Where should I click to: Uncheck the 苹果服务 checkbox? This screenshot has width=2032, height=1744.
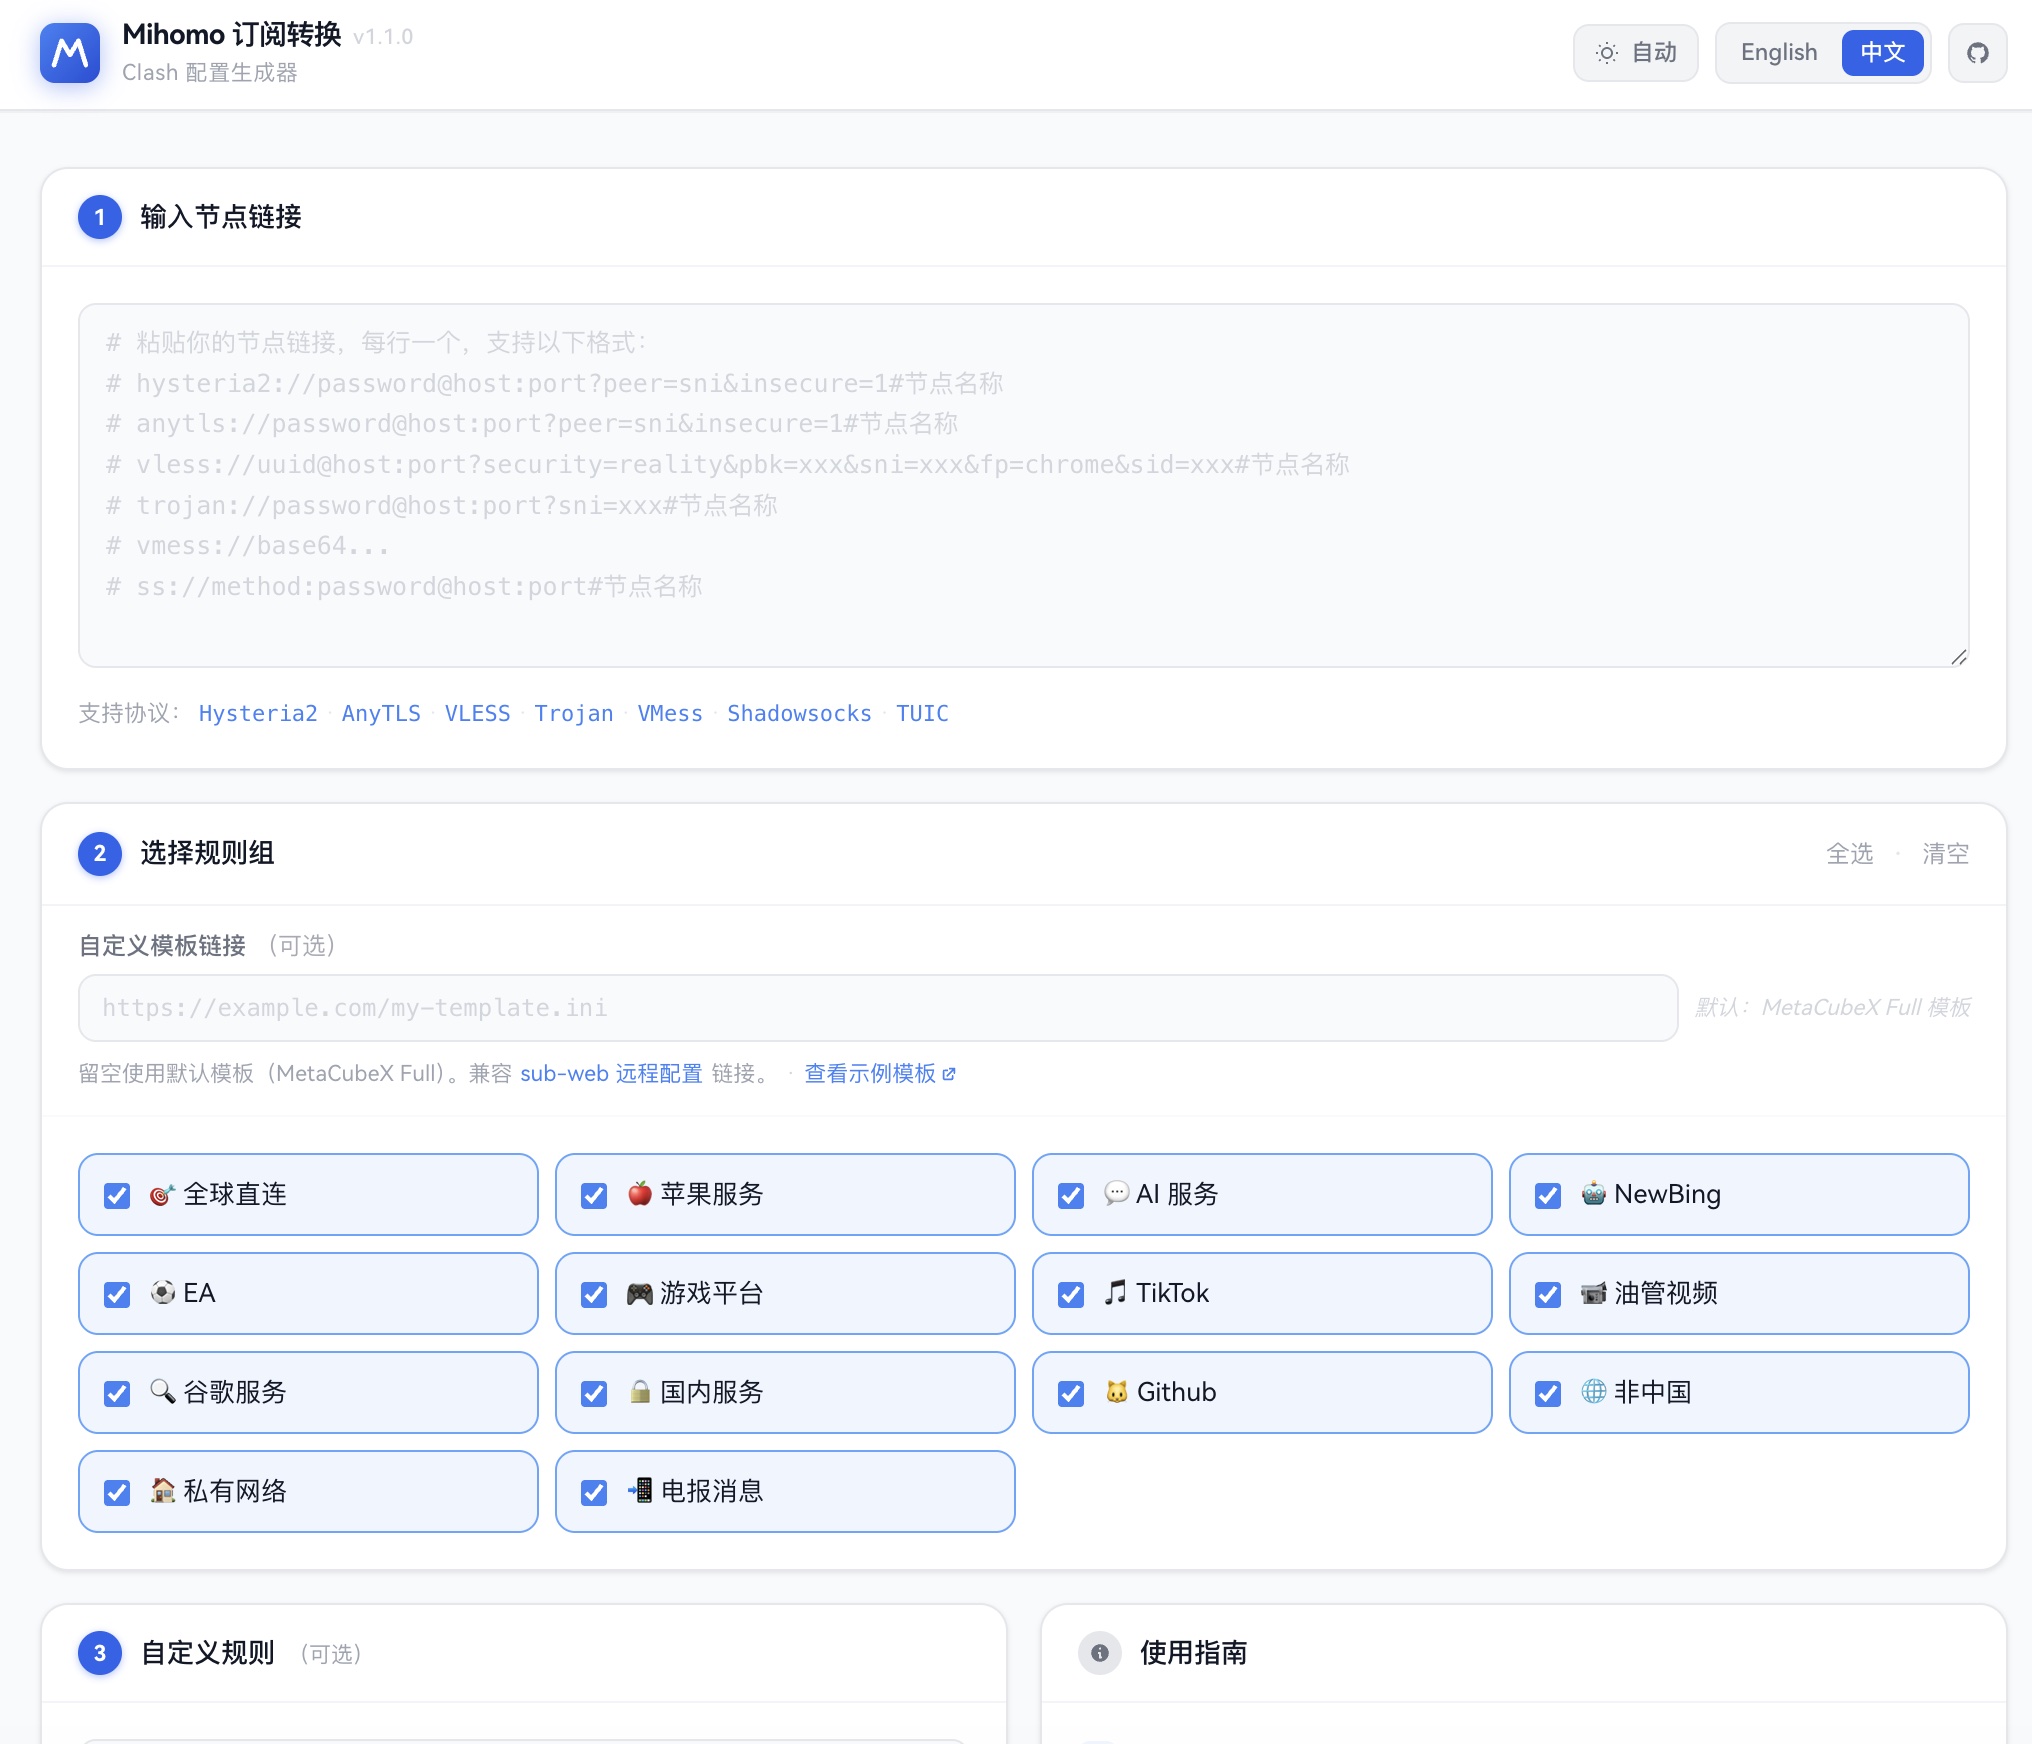(594, 1195)
